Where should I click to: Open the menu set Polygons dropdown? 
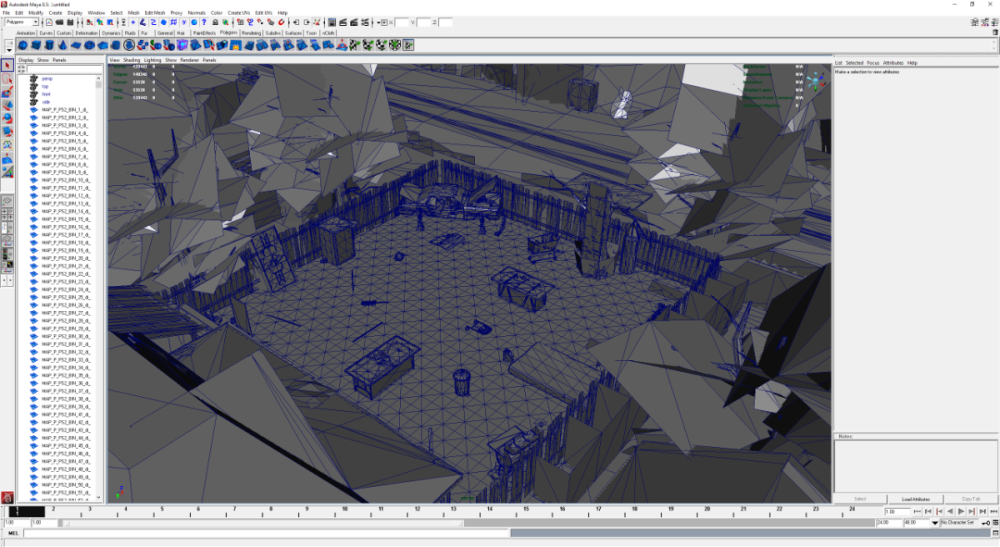click(22, 22)
